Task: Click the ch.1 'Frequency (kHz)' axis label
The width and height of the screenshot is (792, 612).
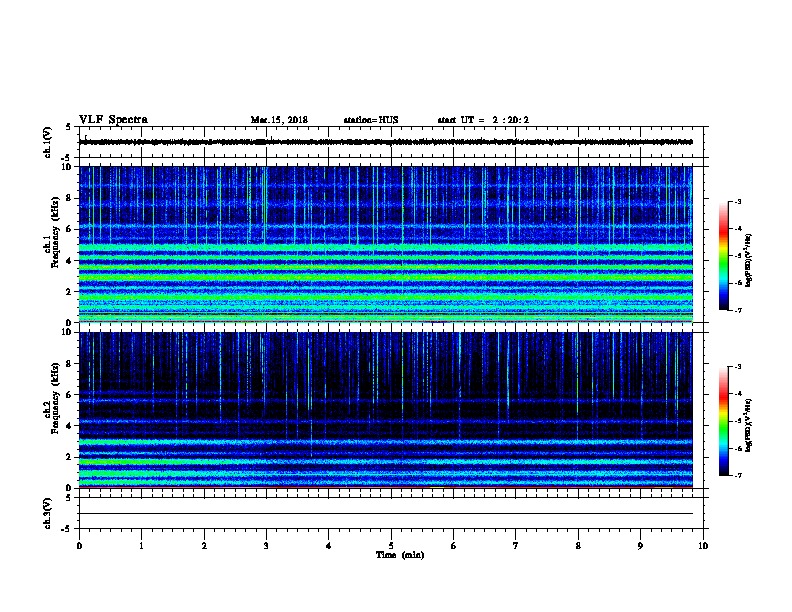Action: (55, 232)
